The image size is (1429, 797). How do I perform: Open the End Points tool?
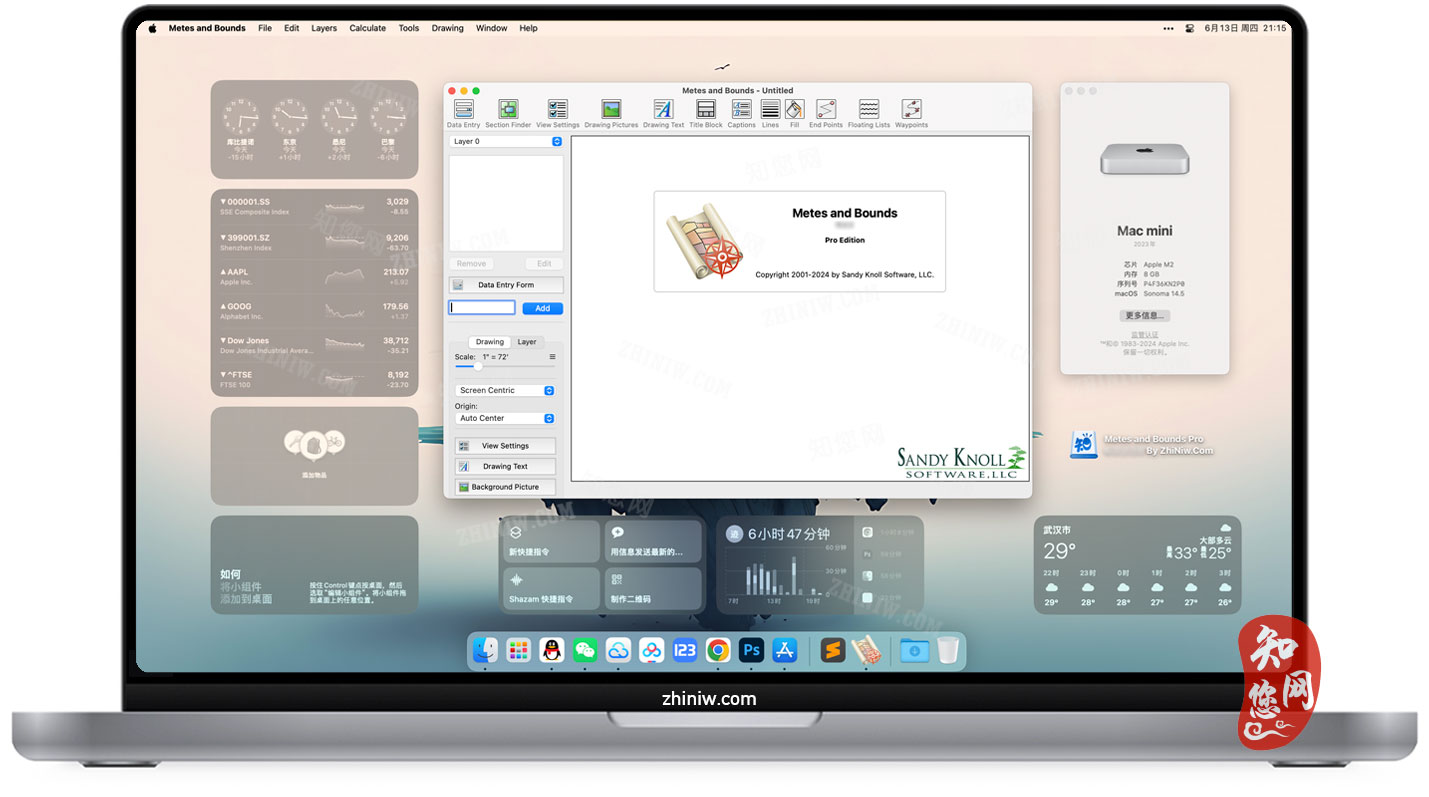826,113
